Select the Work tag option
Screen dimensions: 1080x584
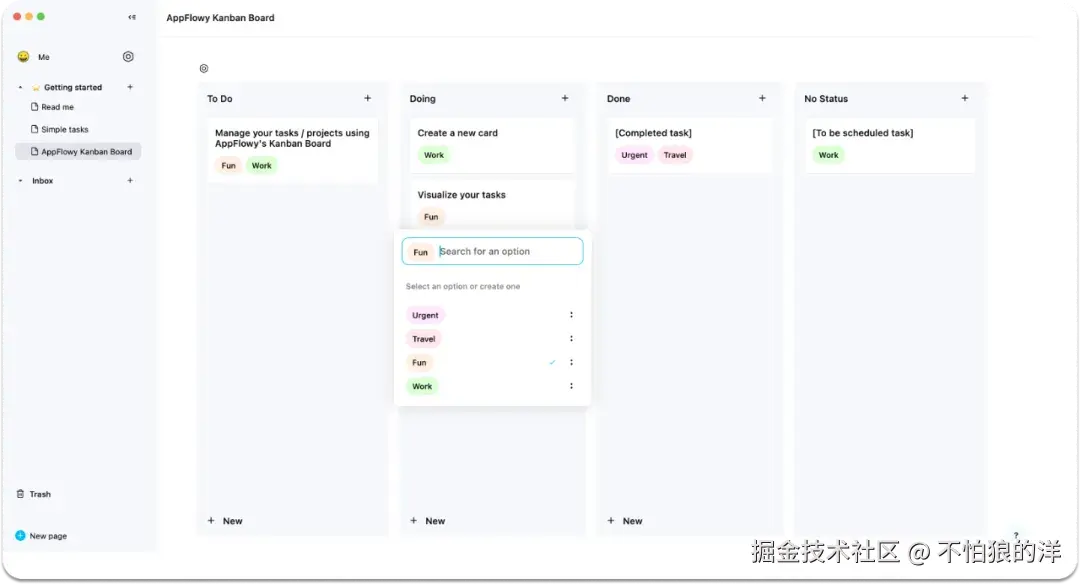(423, 386)
